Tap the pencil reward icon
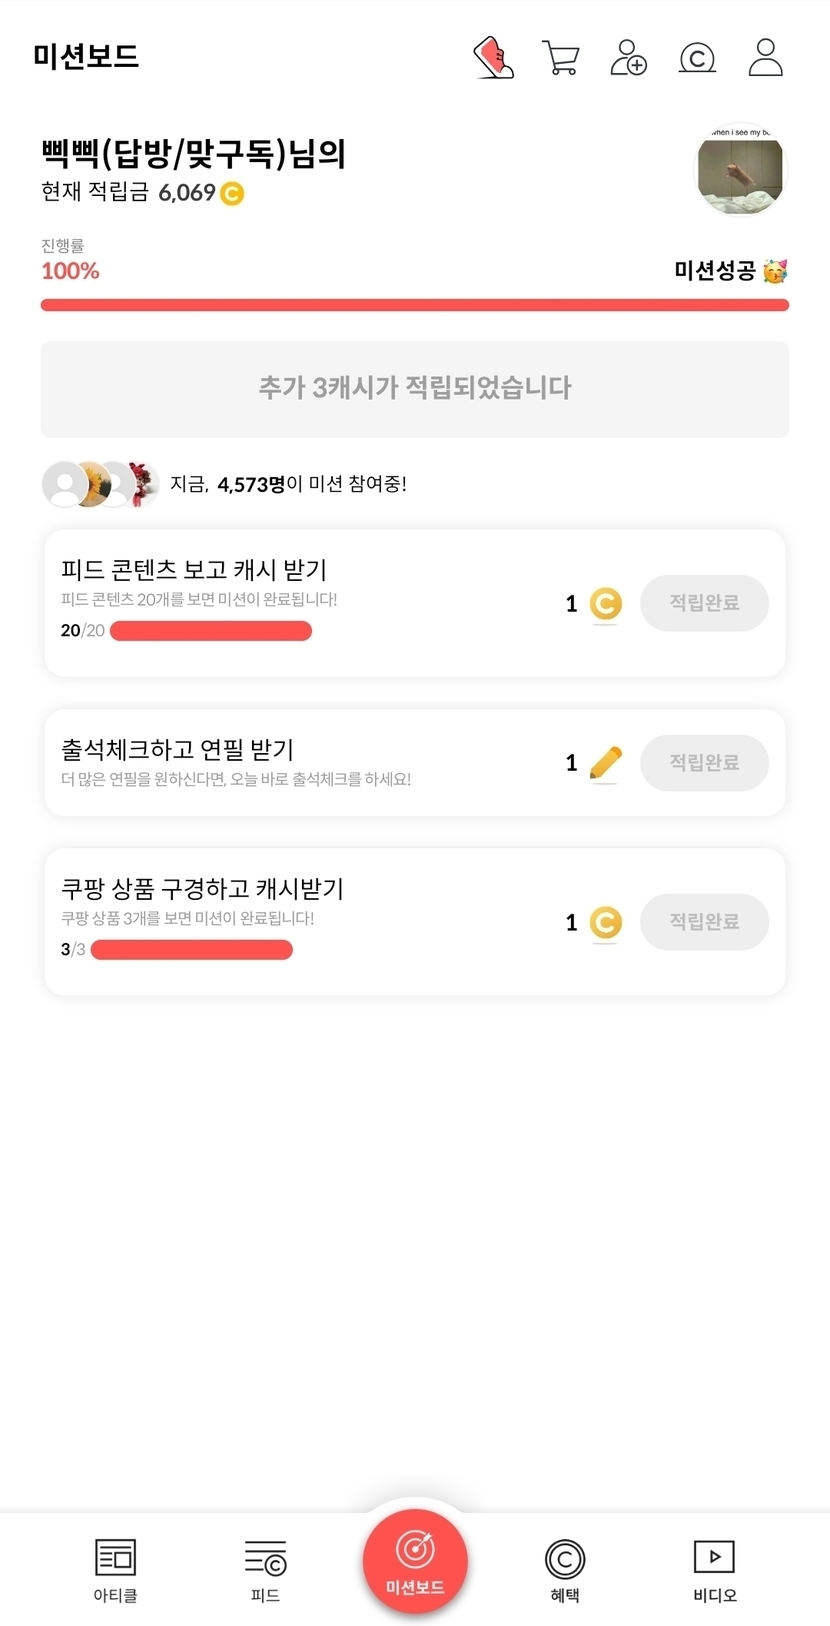This screenshot has width=830, height=1626. [605, 763]
